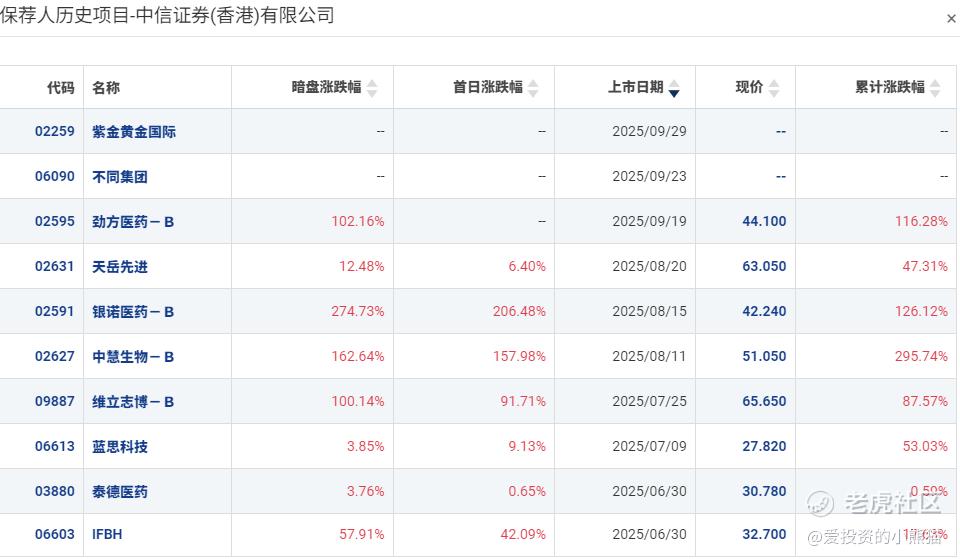
Task: Open 银诺医药－B stock name
Action: click(133, 312)
